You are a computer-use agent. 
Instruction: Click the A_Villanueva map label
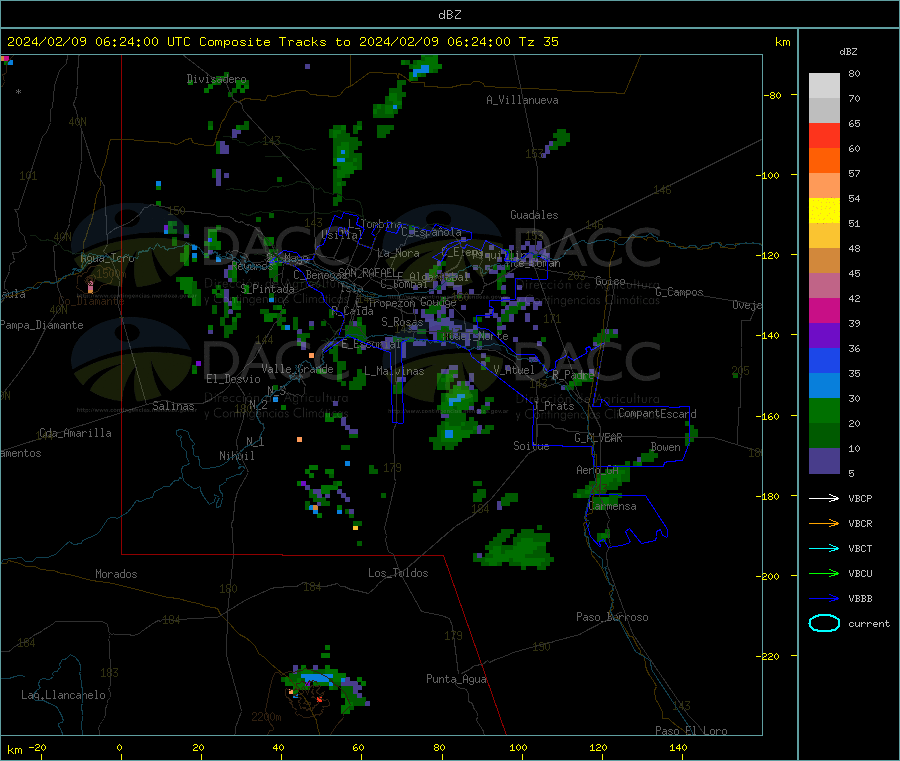(x=522, y=100)
